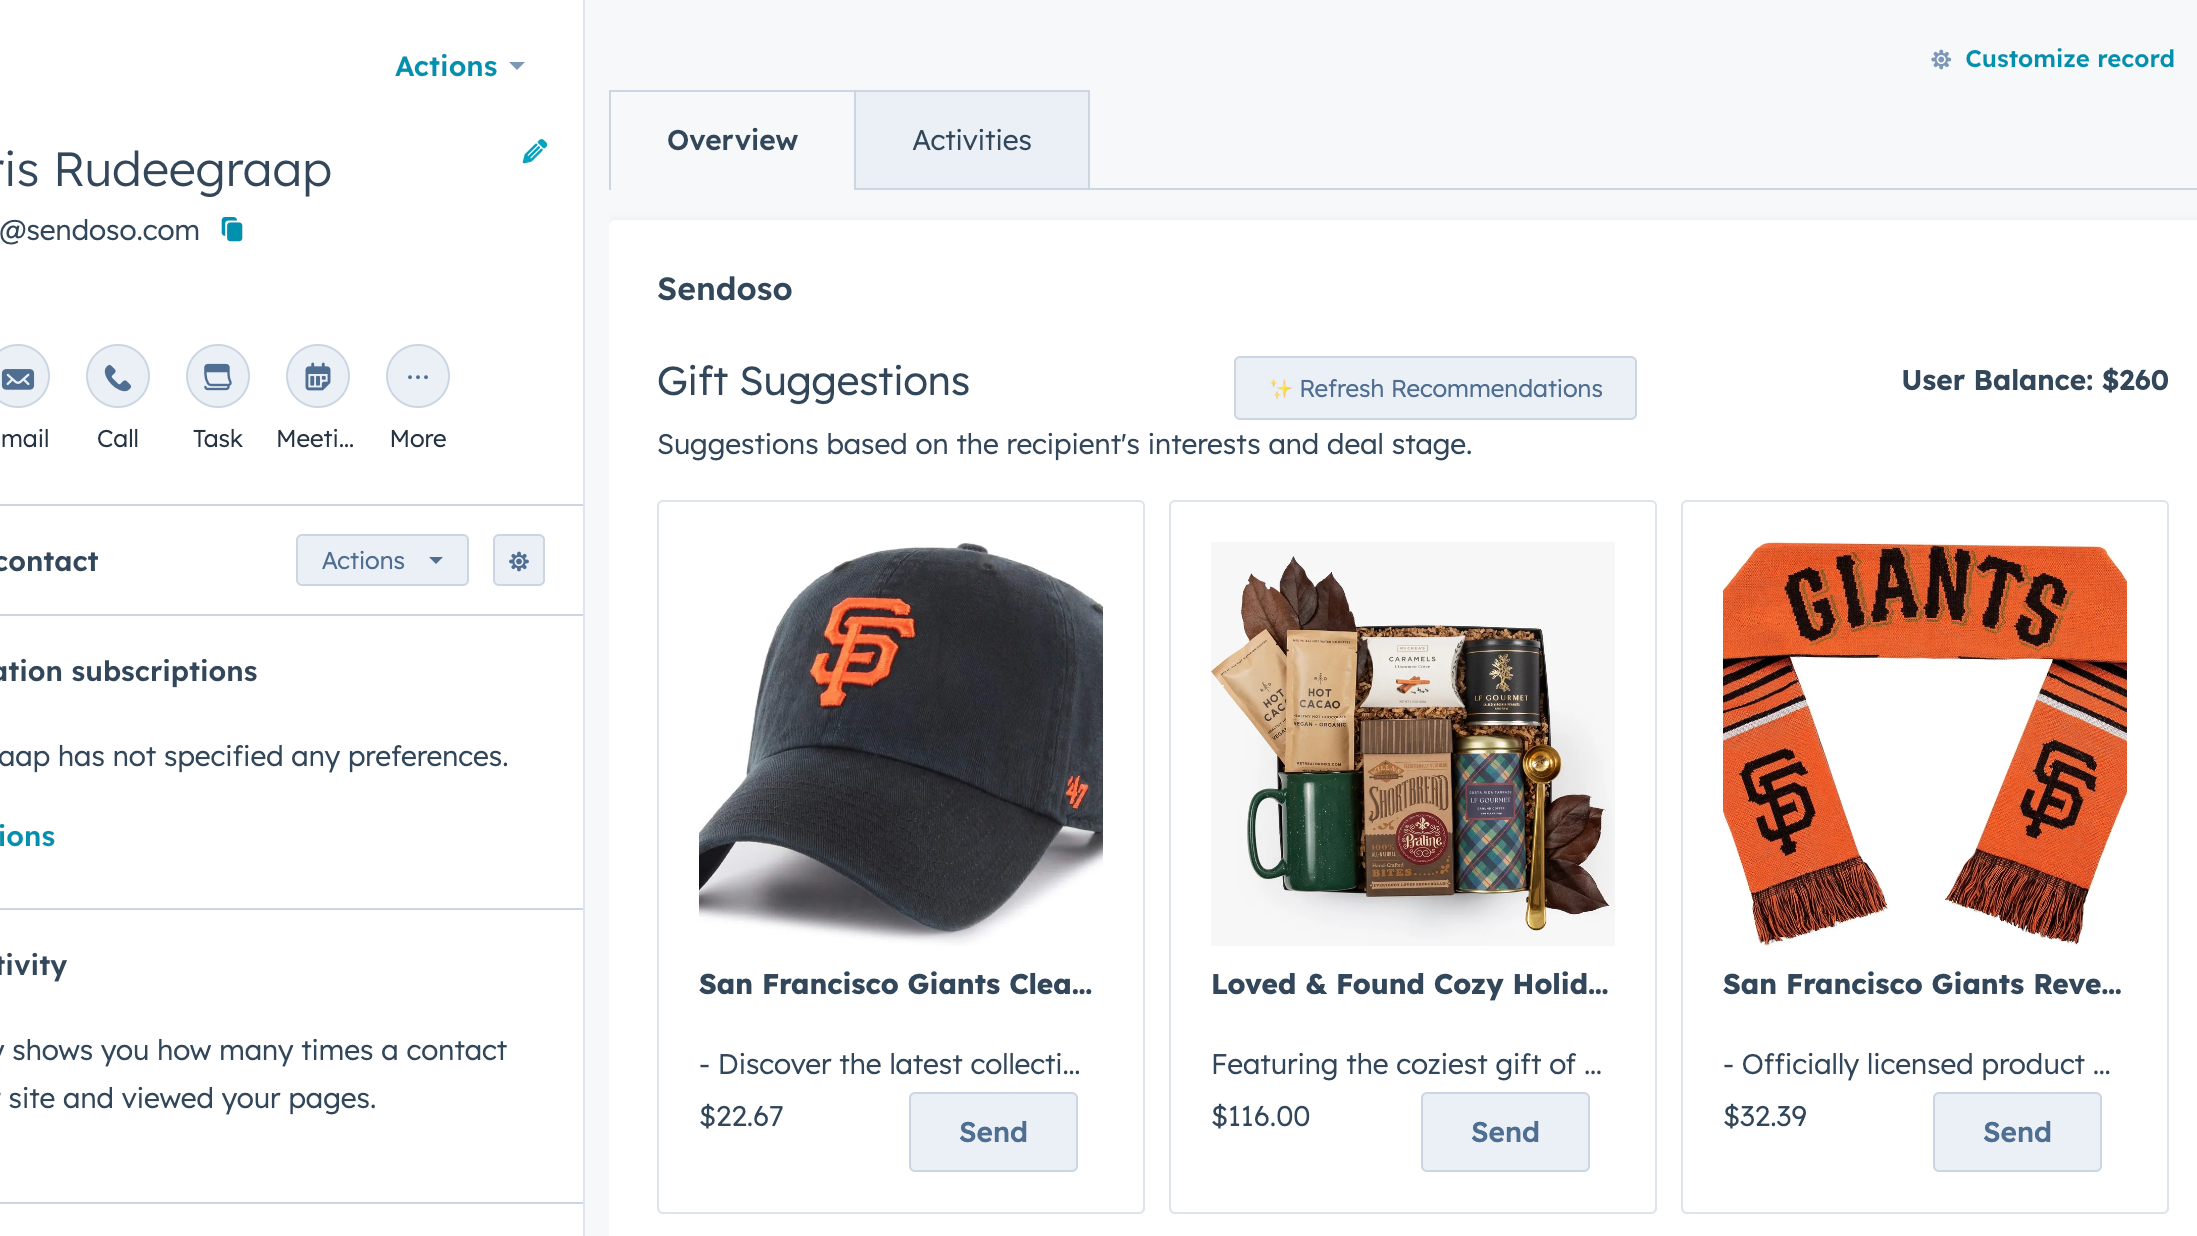Switch to the Overview tab
2197x1236 pixels.
point(732,140)
